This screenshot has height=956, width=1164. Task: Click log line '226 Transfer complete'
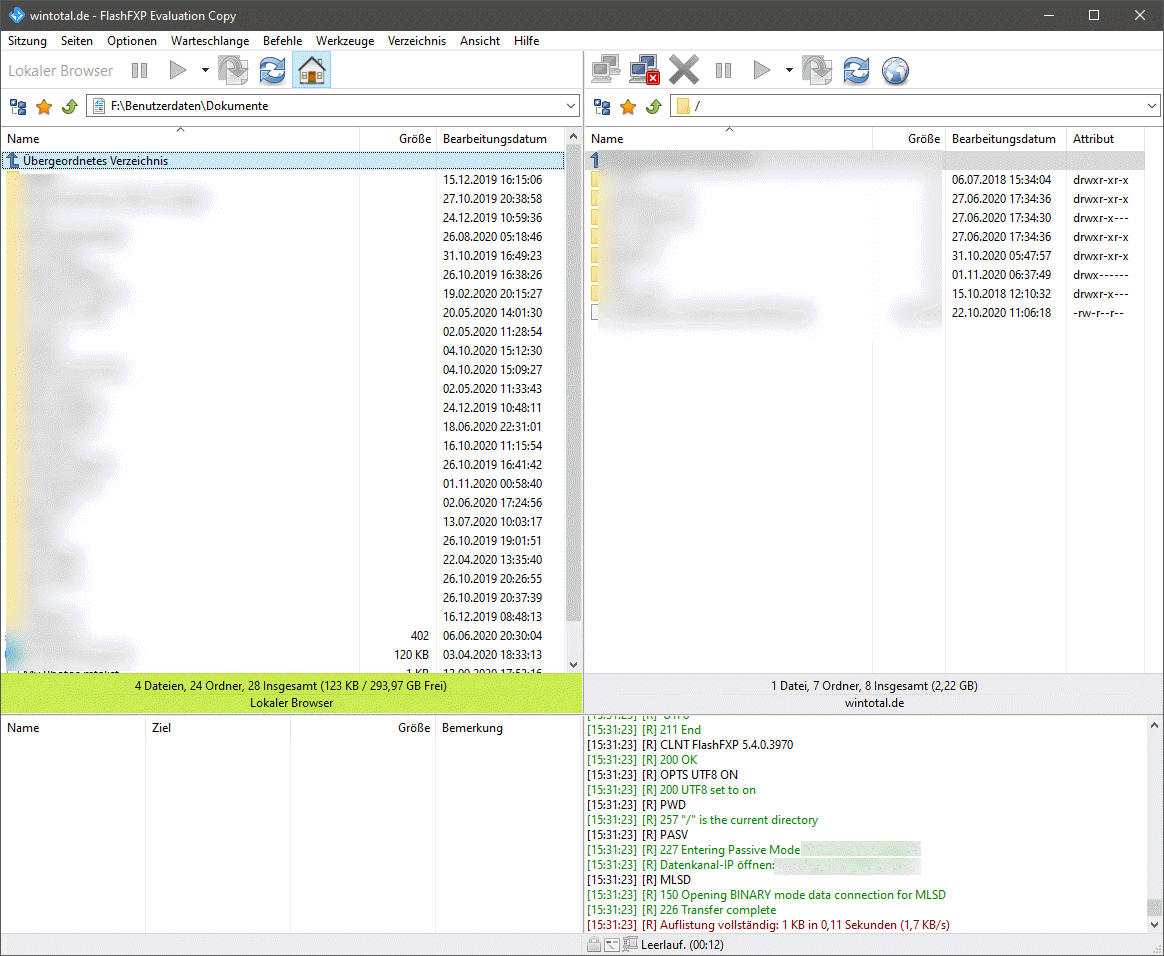[x=681, y=910]
